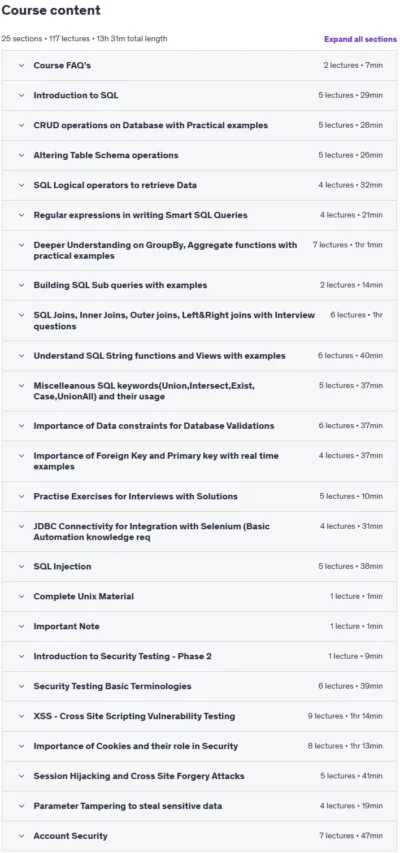Click Understand SQL String functions and Views
400x853 pixels.
(x=159, y=356)
